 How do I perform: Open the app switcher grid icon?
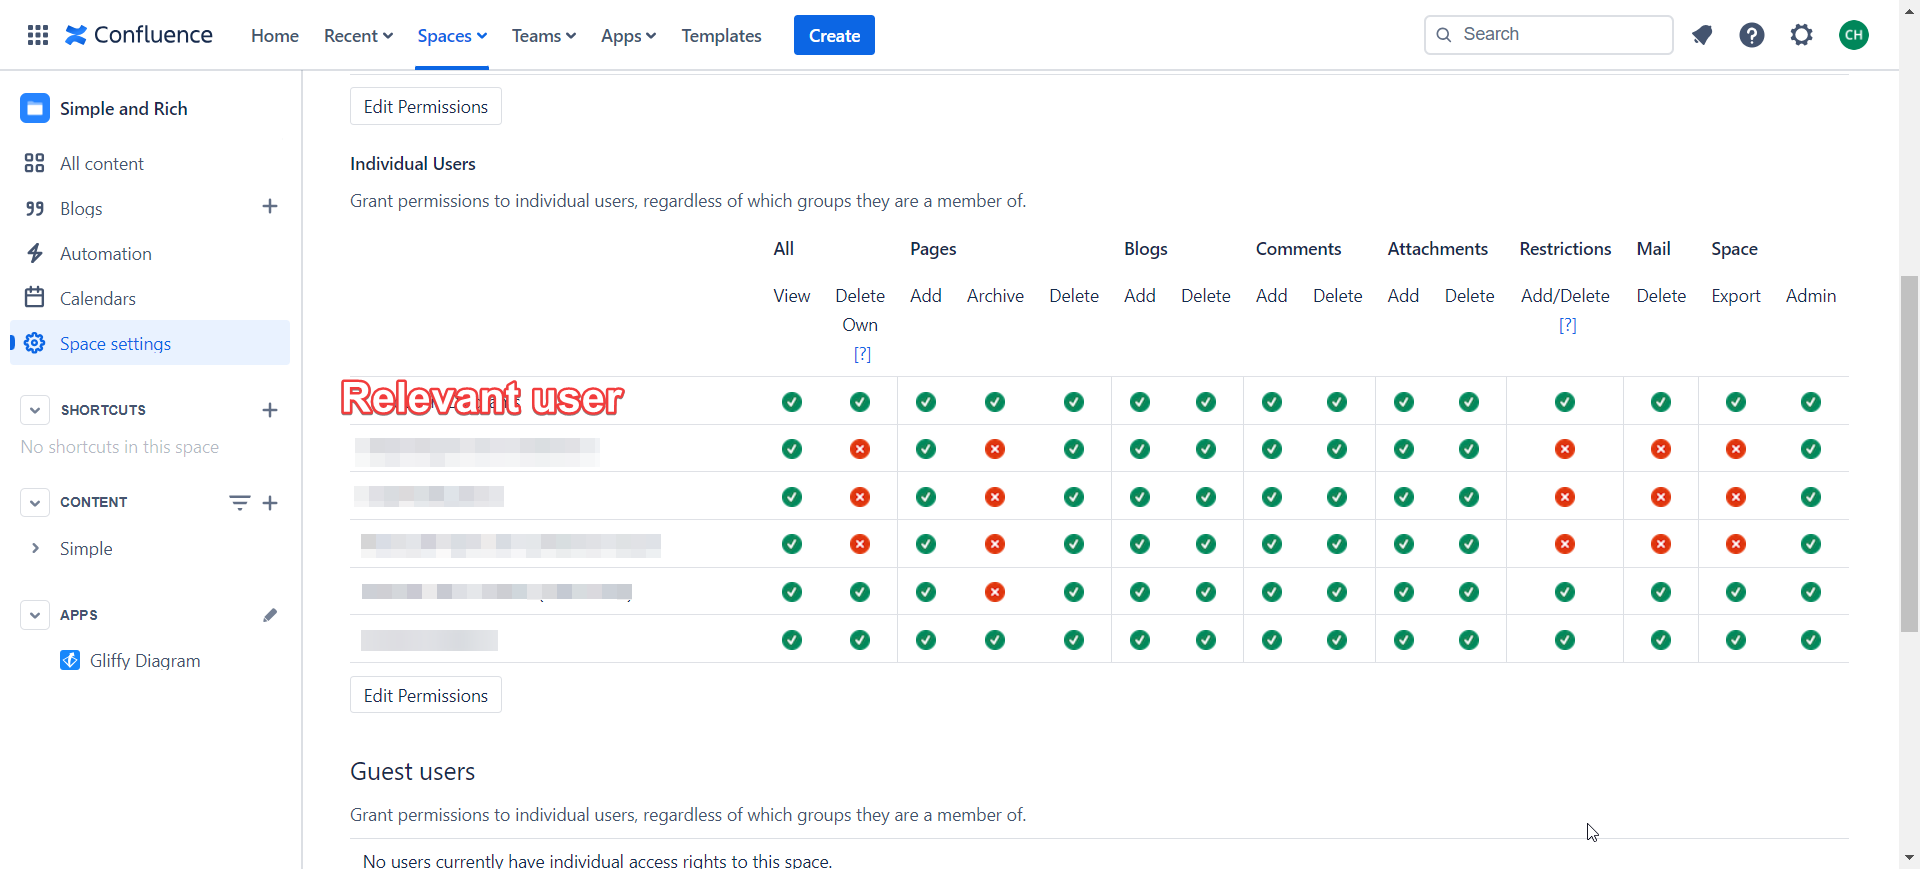tap(38, 35)
